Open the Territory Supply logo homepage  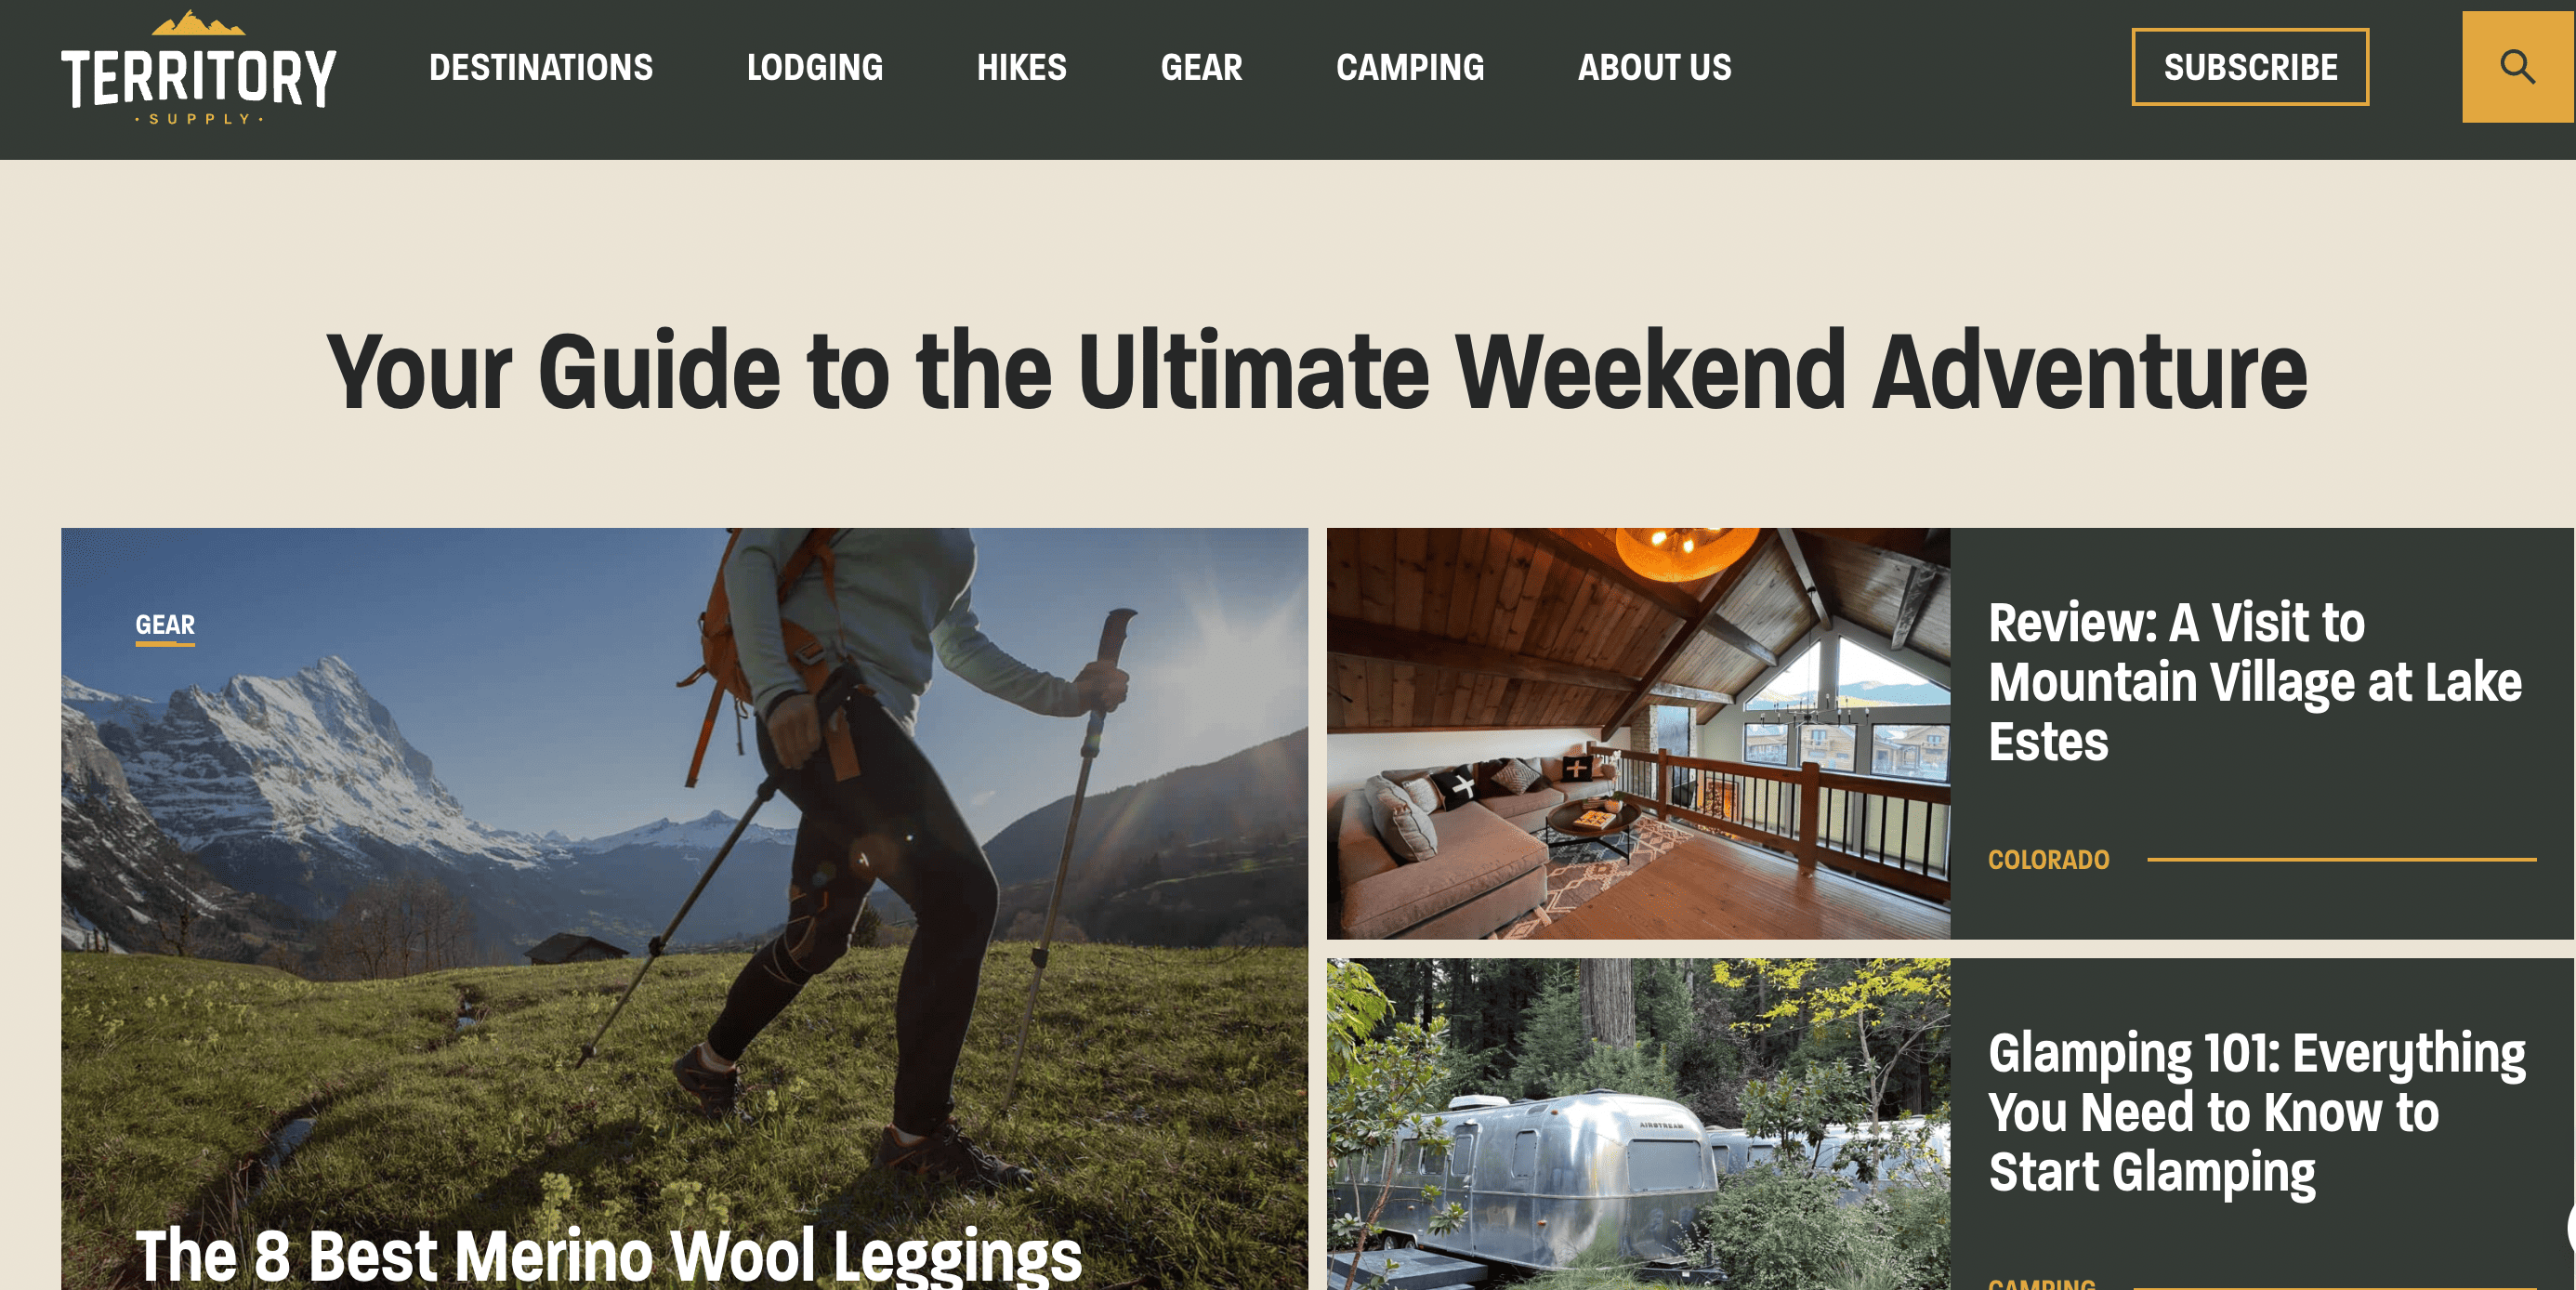pos(198,68)
